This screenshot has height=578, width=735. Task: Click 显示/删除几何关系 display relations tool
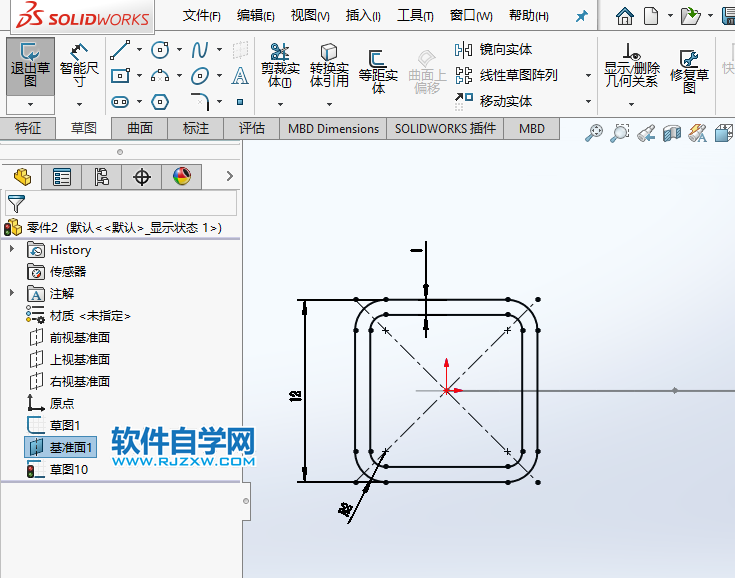[631, 66]
